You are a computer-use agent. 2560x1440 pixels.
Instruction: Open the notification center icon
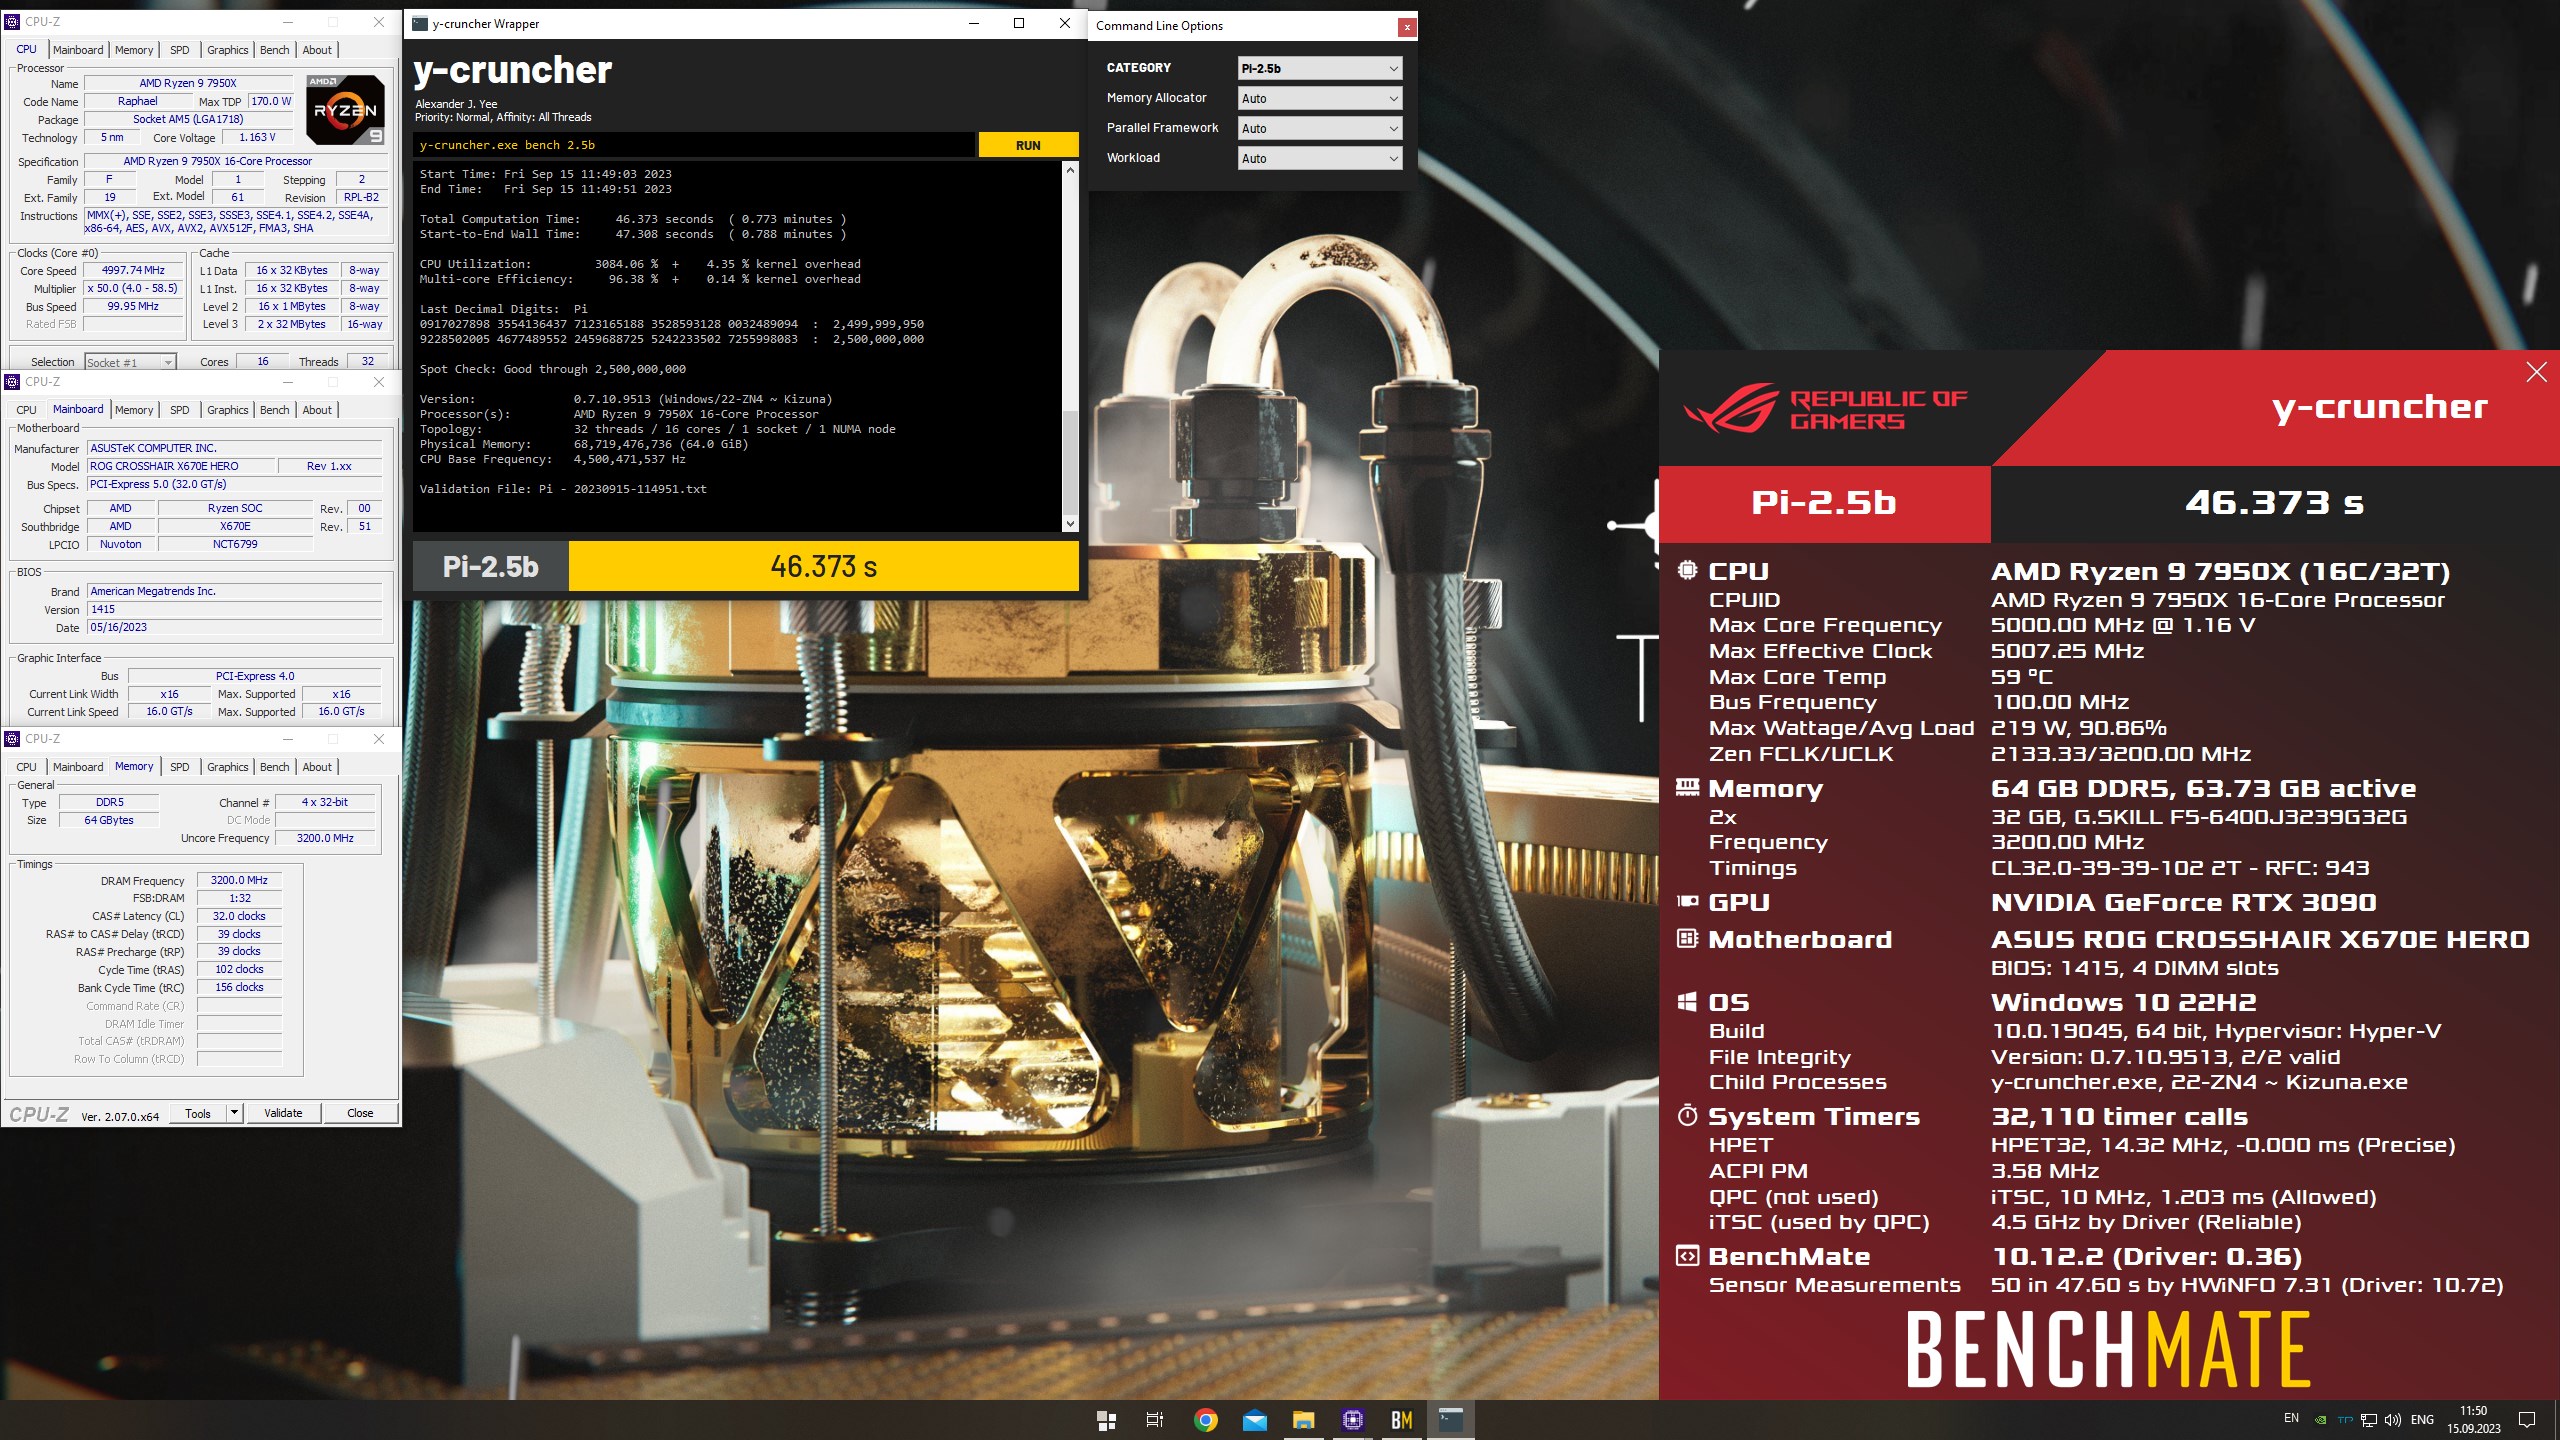(2527, 1420)
